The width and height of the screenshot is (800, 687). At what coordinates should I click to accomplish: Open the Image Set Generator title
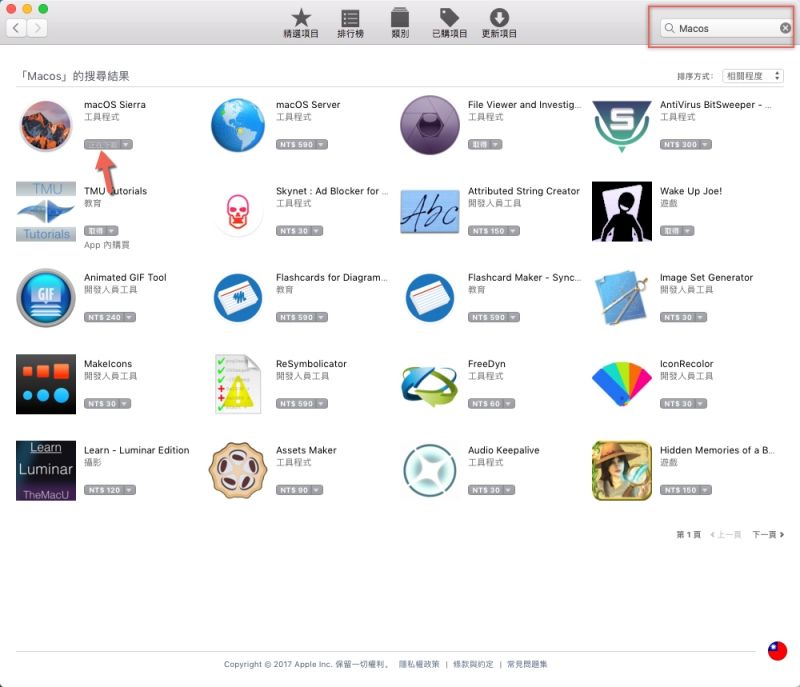(x=706, y=277)
